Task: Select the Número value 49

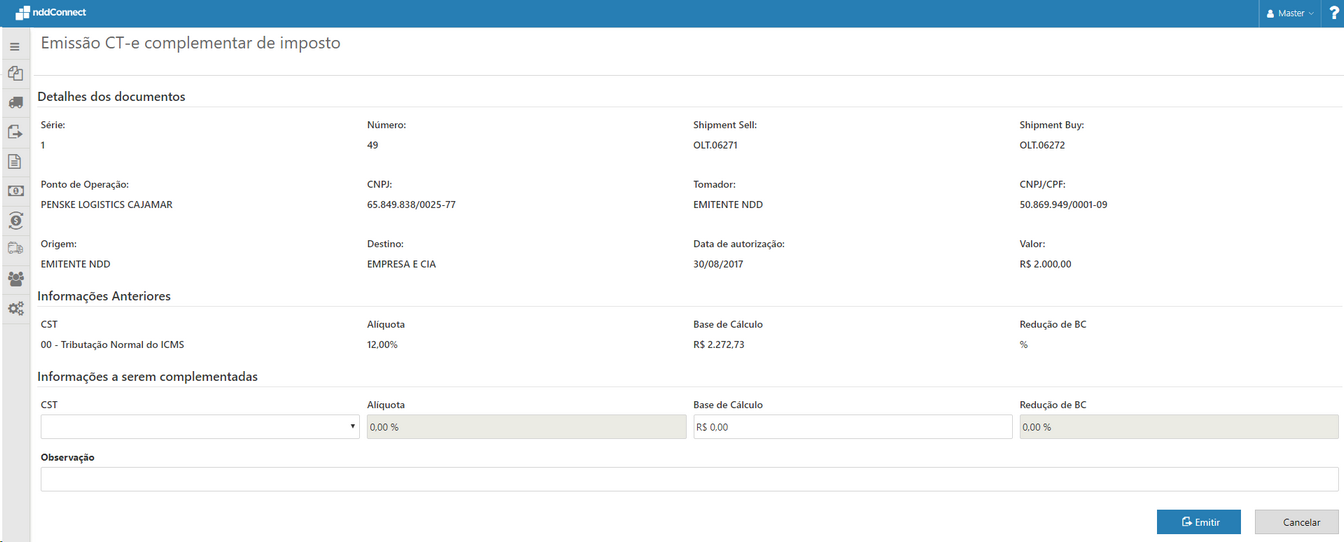Action: pos(373,145)
